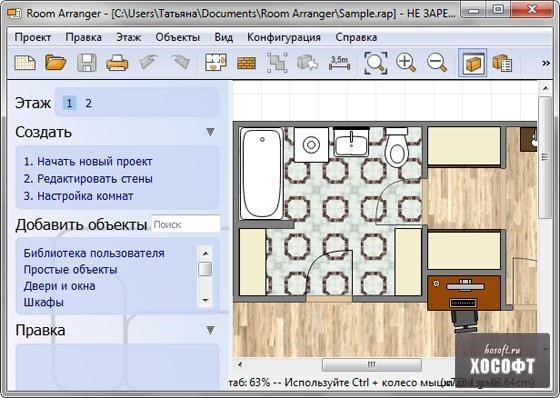This screenshot has width=560, height=398.
Task: Click the canvas vertical scrollbar thumb
Action: coord(545,157)
